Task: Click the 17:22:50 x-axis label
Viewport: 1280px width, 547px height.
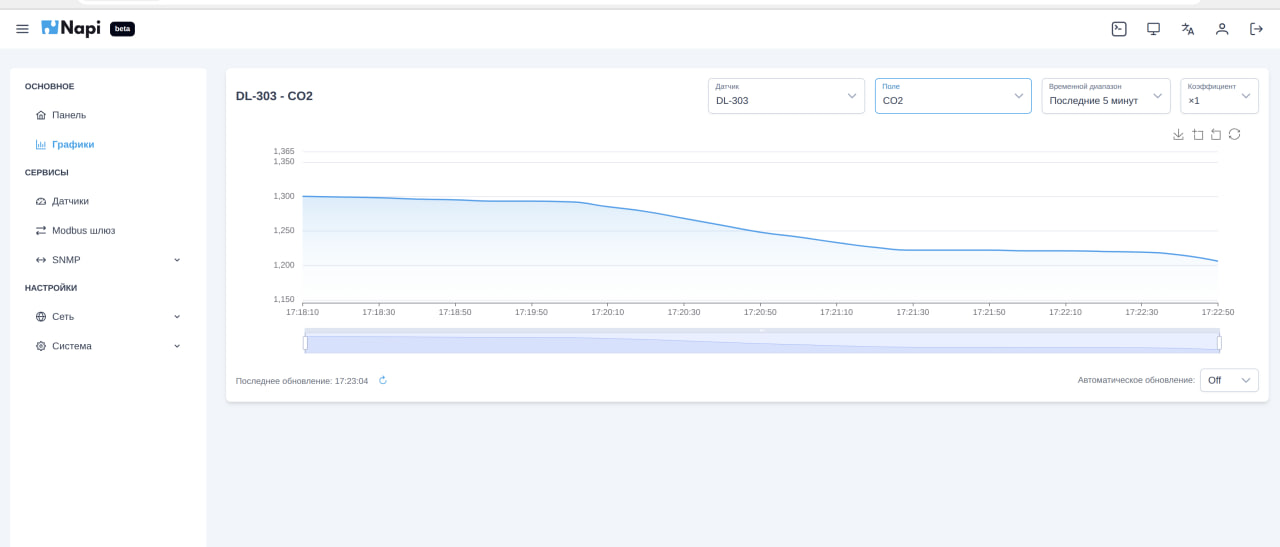Action: [1218, 312]
